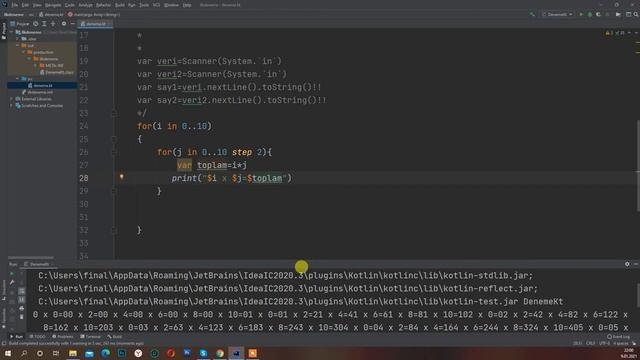Click Expand All icon in Project panel

tap(44, 24)
